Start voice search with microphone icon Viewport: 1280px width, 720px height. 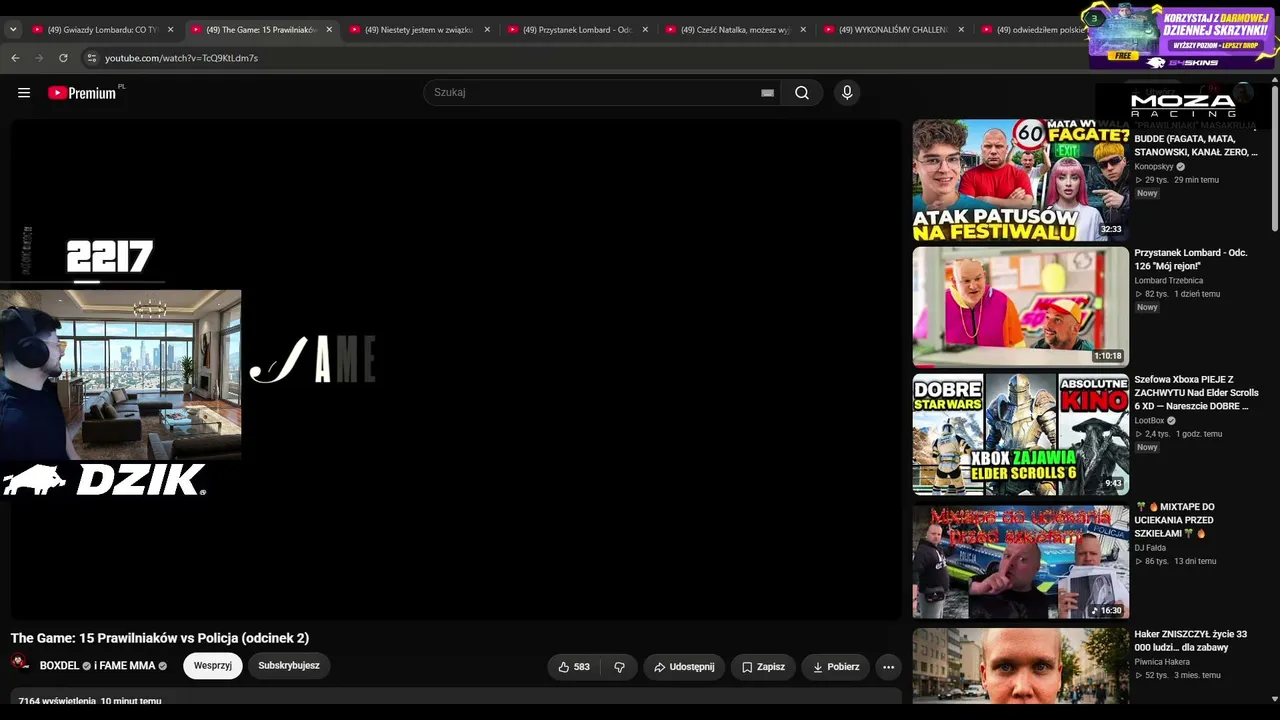click(x=847, y=93)
